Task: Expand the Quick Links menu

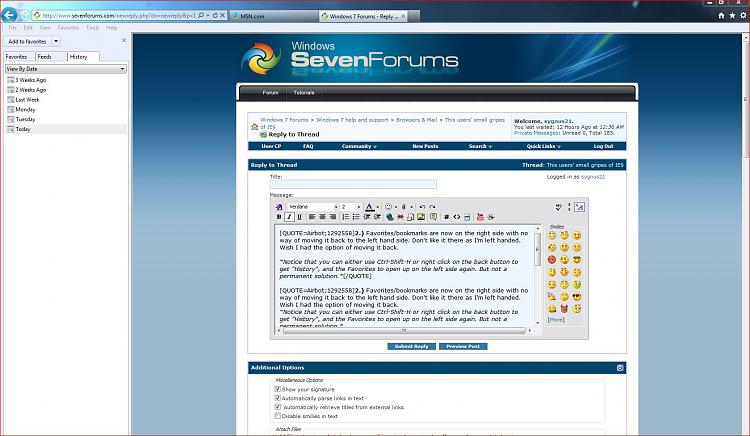Action: tap(543, 146)
